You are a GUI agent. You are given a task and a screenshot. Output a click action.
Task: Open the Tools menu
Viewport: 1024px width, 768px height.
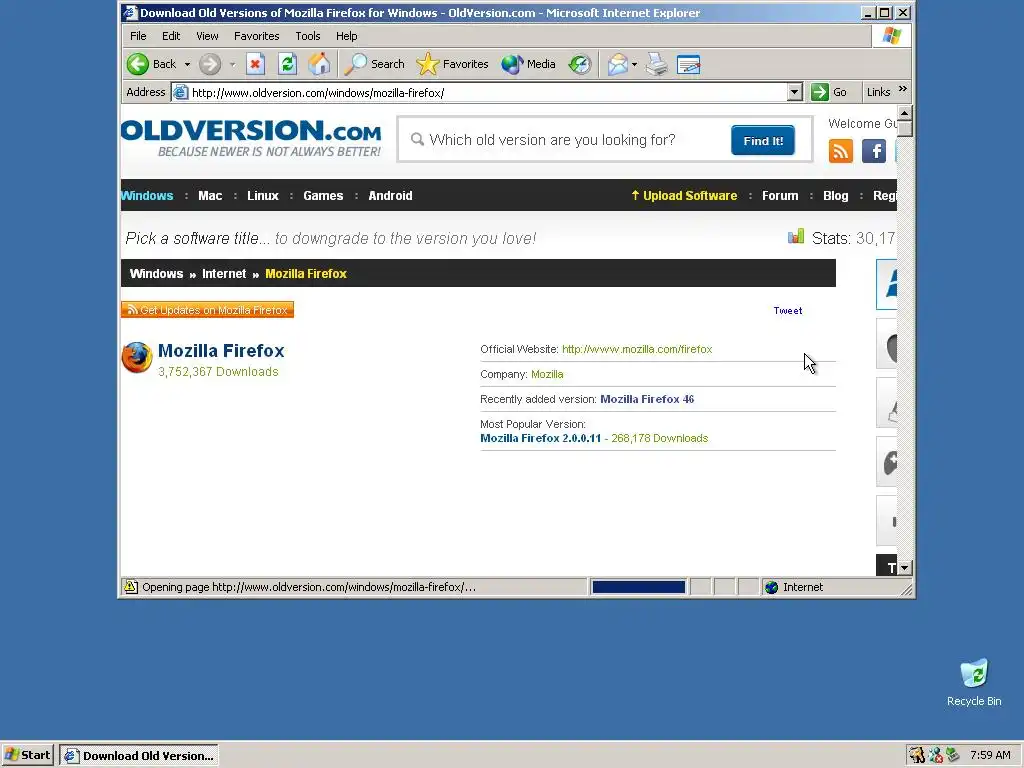coord(308,36)
